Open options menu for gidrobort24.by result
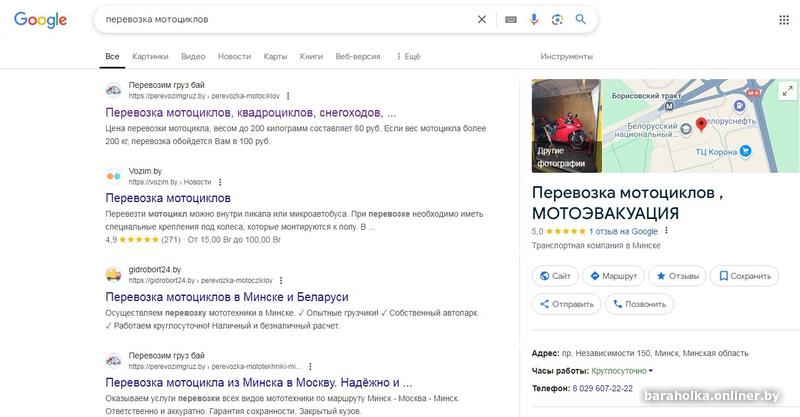This screenshot has width=800, height=417. click(x=281, y=281)
